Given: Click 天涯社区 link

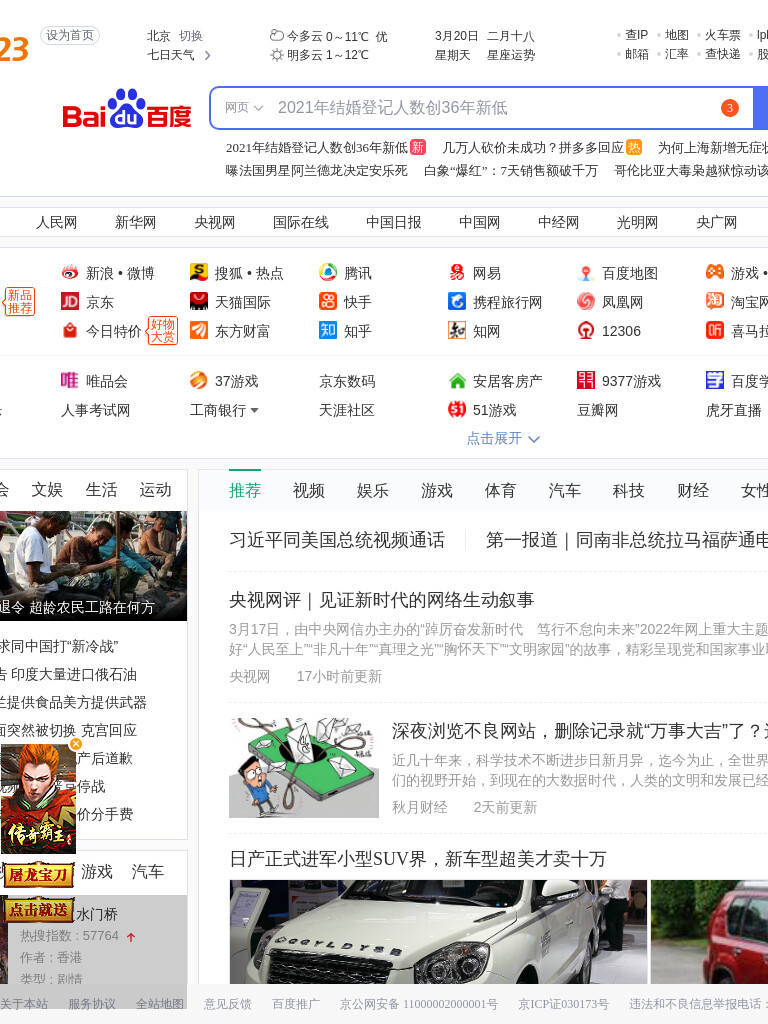Looking at the screenshot, I should click(x=347, y=410).
